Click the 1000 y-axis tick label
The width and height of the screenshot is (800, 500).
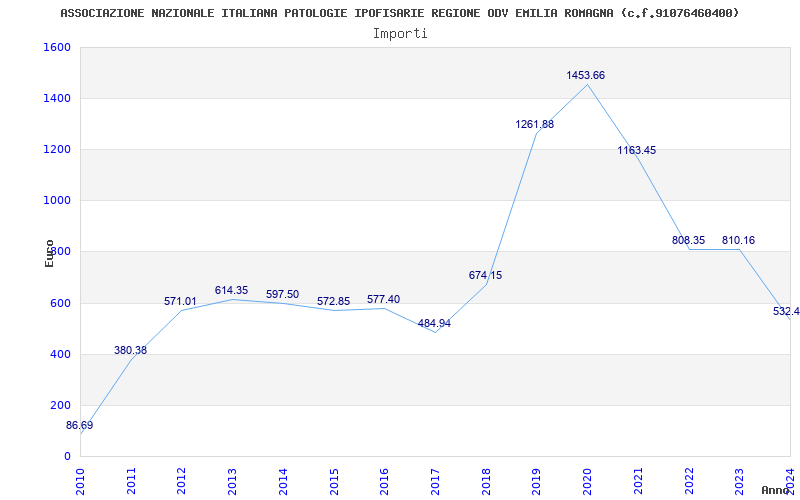(57, 201)
